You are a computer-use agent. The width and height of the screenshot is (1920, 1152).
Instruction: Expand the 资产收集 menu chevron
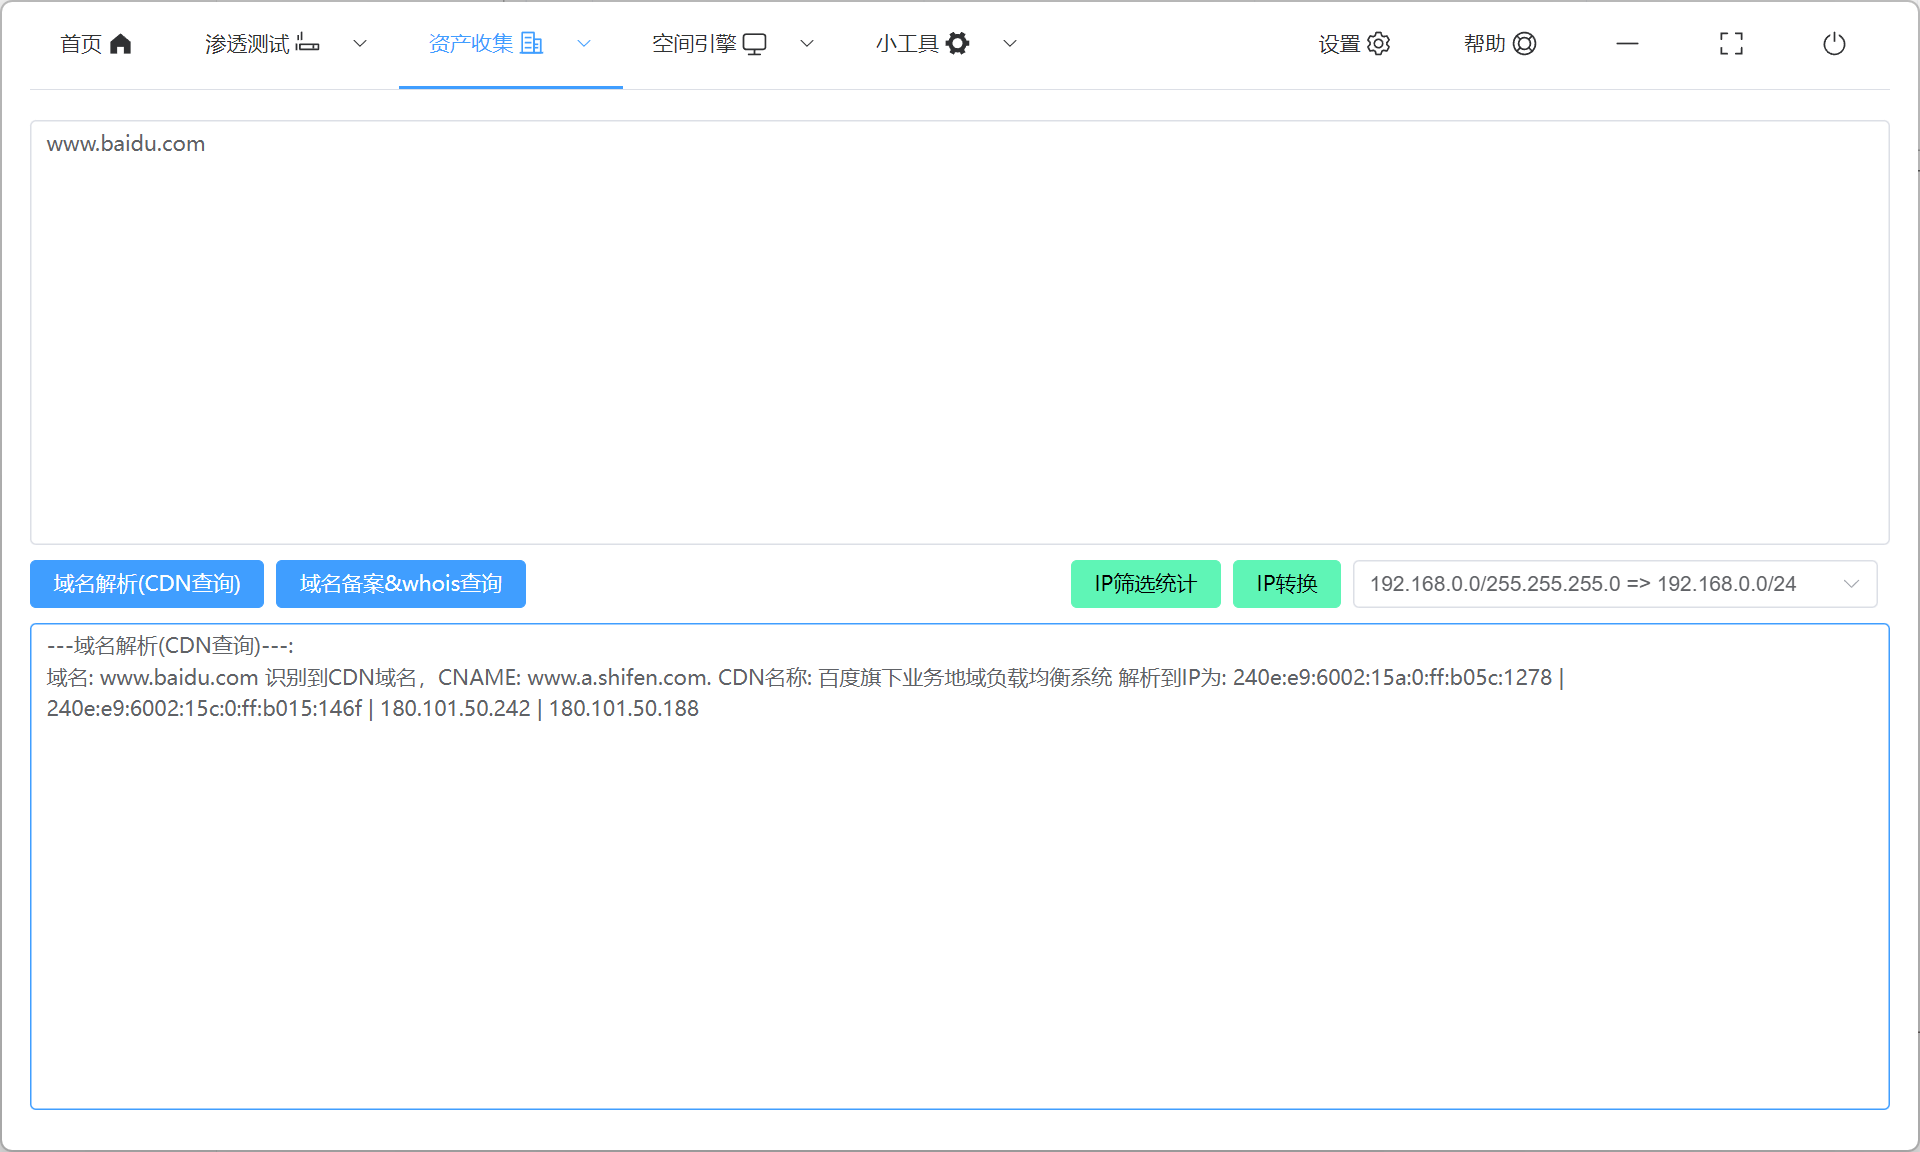coord(584,44)
